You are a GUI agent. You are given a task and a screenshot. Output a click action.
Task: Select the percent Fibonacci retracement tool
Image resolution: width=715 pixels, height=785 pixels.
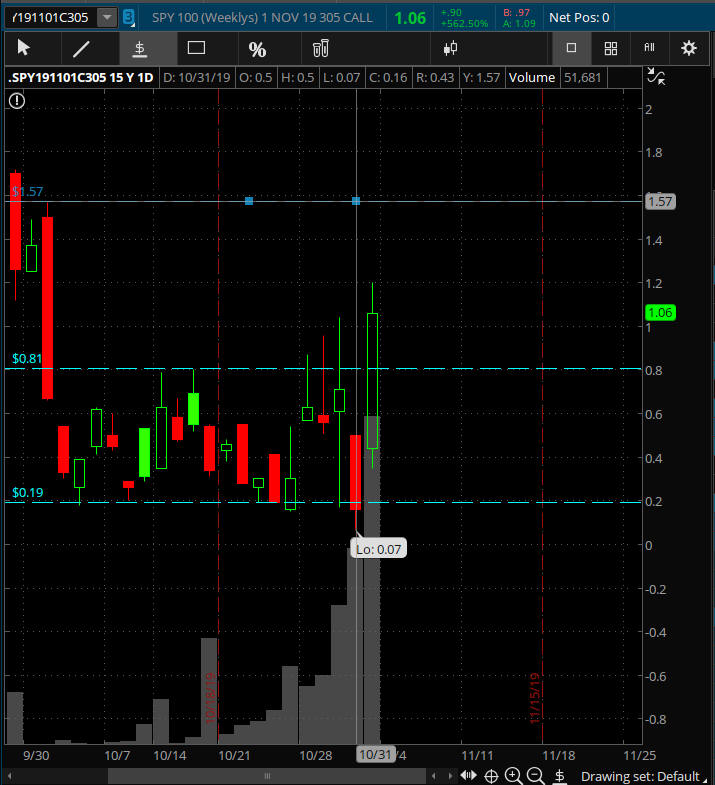pyautogui.click(x=257, y=49)
